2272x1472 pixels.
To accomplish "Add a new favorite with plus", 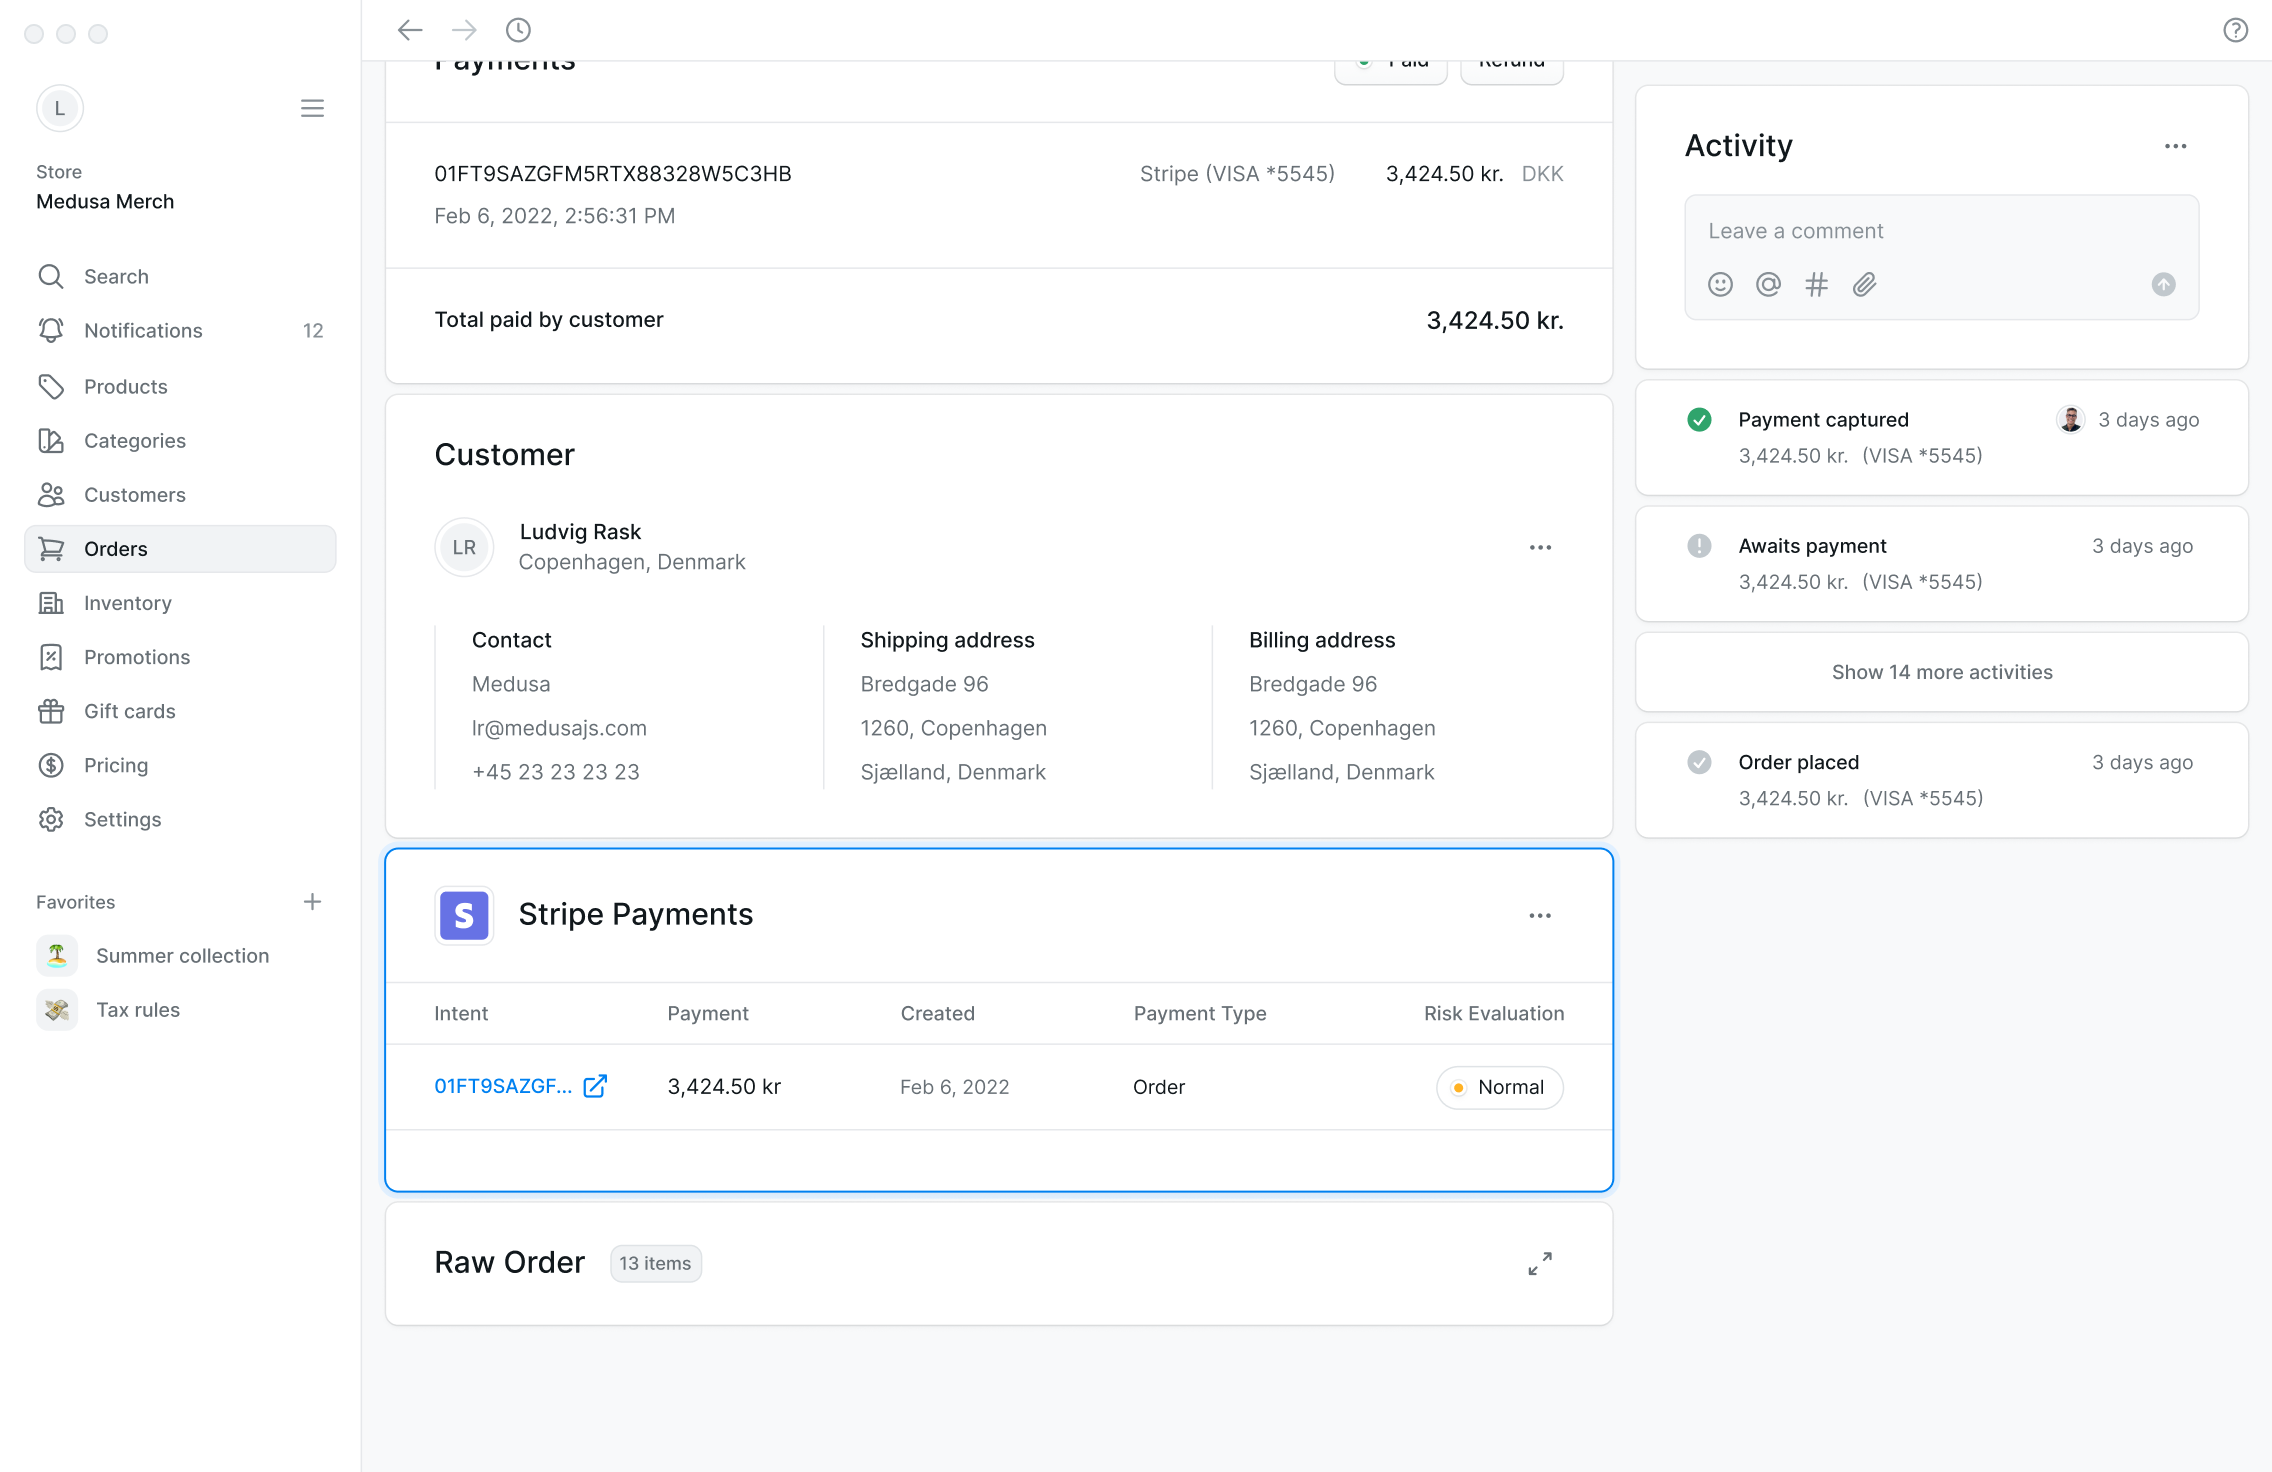I will coord(312,902).
